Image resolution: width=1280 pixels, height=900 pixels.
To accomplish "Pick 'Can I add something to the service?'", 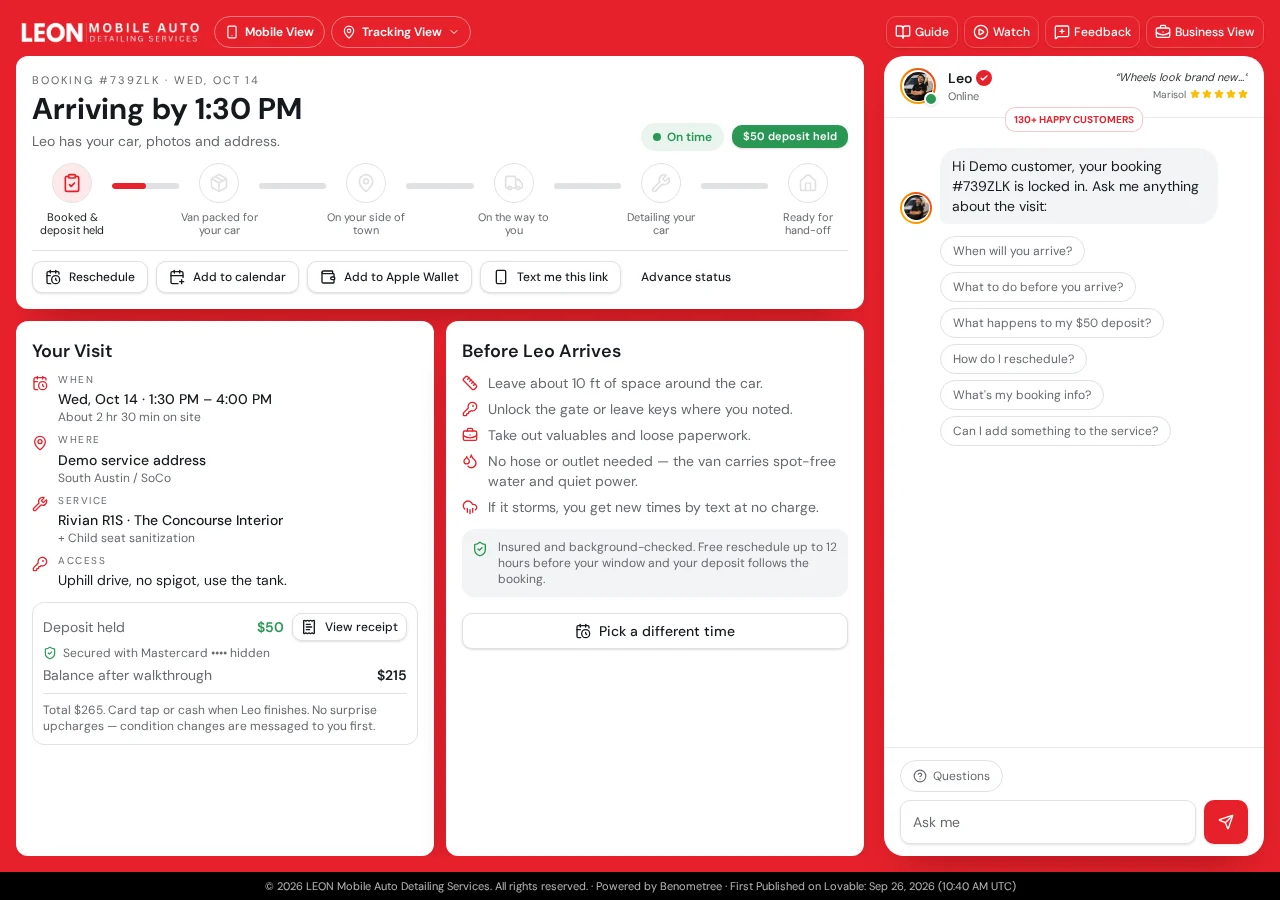I will (1055, 431).
